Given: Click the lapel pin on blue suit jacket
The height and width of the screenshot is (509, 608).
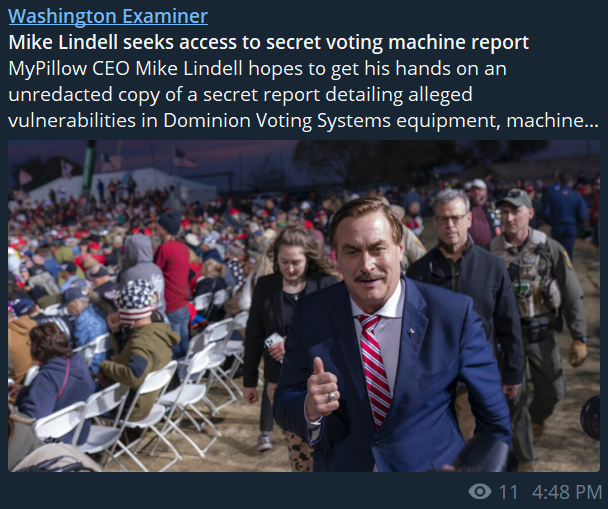Looking at the screenshot, I should point(411,332).
